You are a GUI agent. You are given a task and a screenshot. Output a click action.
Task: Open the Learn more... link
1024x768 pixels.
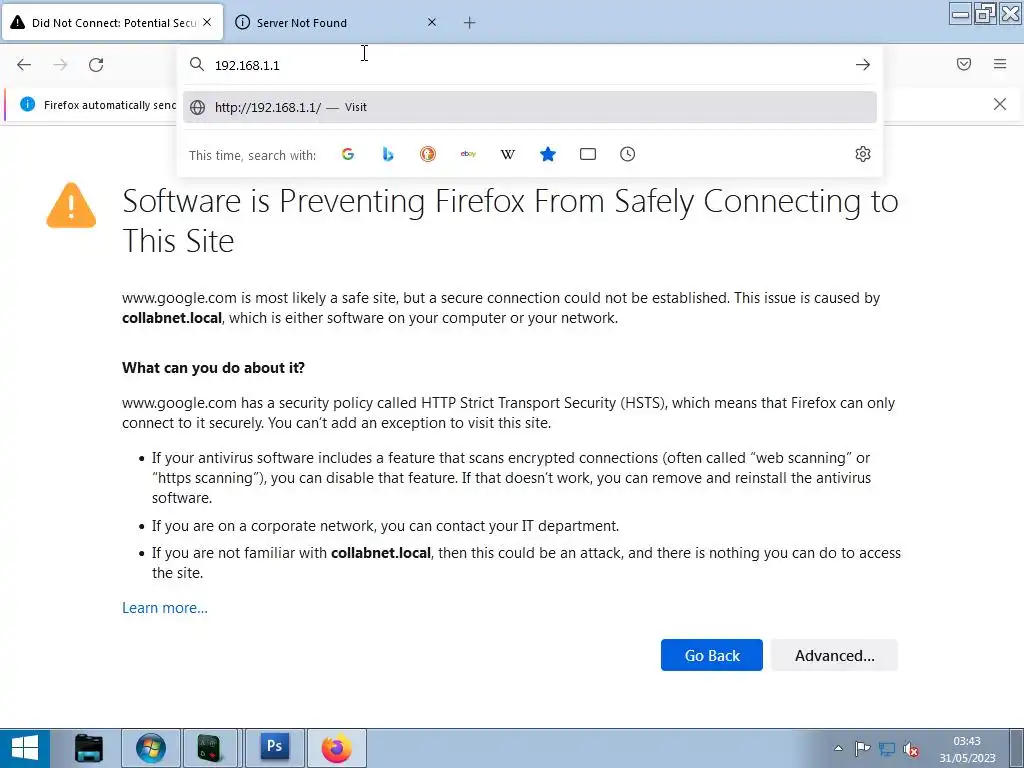(165, 608)
